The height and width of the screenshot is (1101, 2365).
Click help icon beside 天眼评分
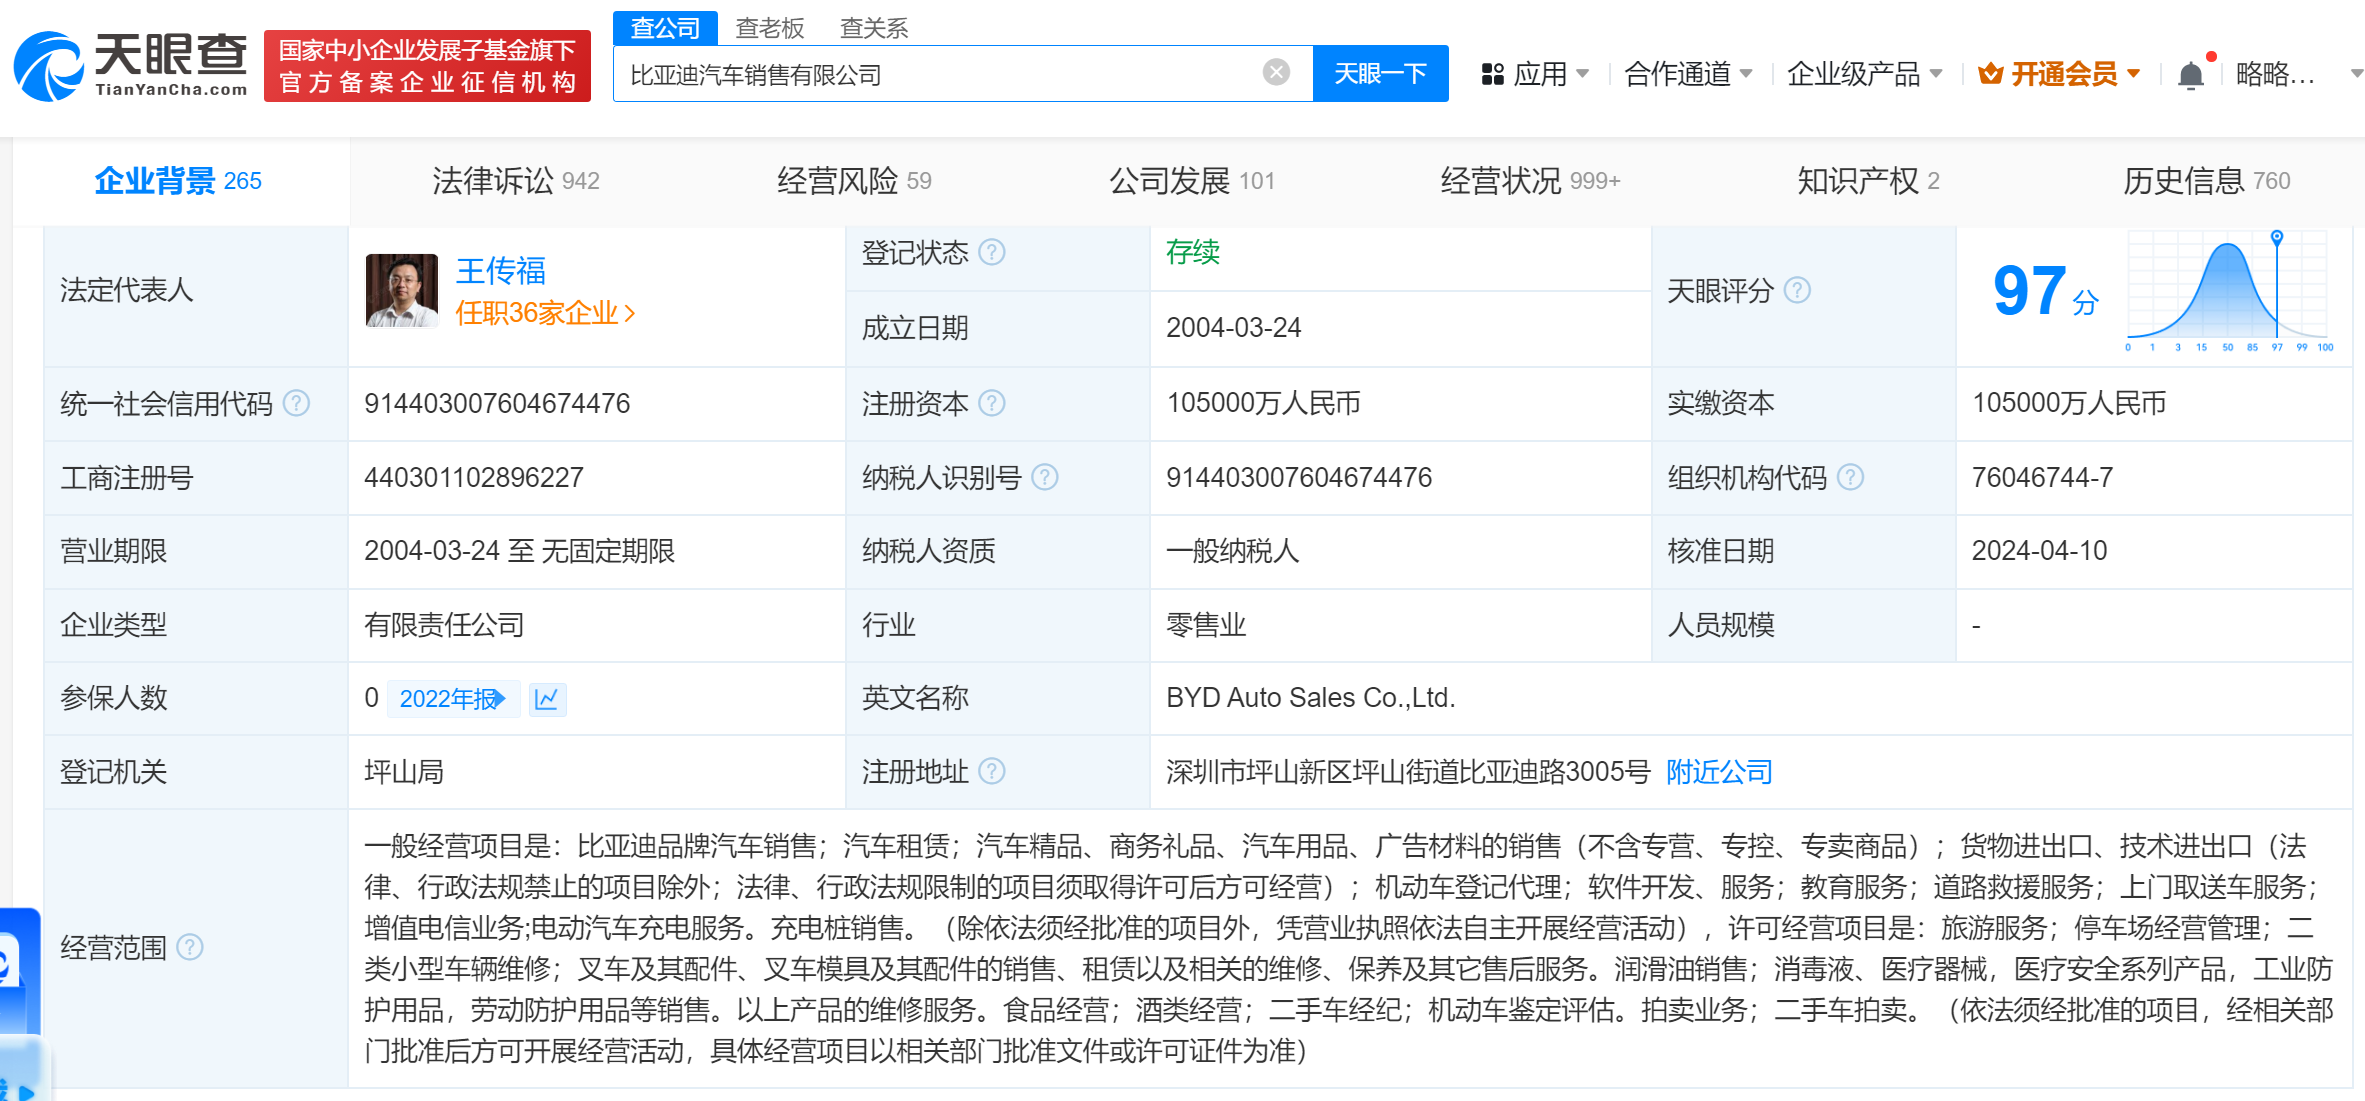point(1797,290)
